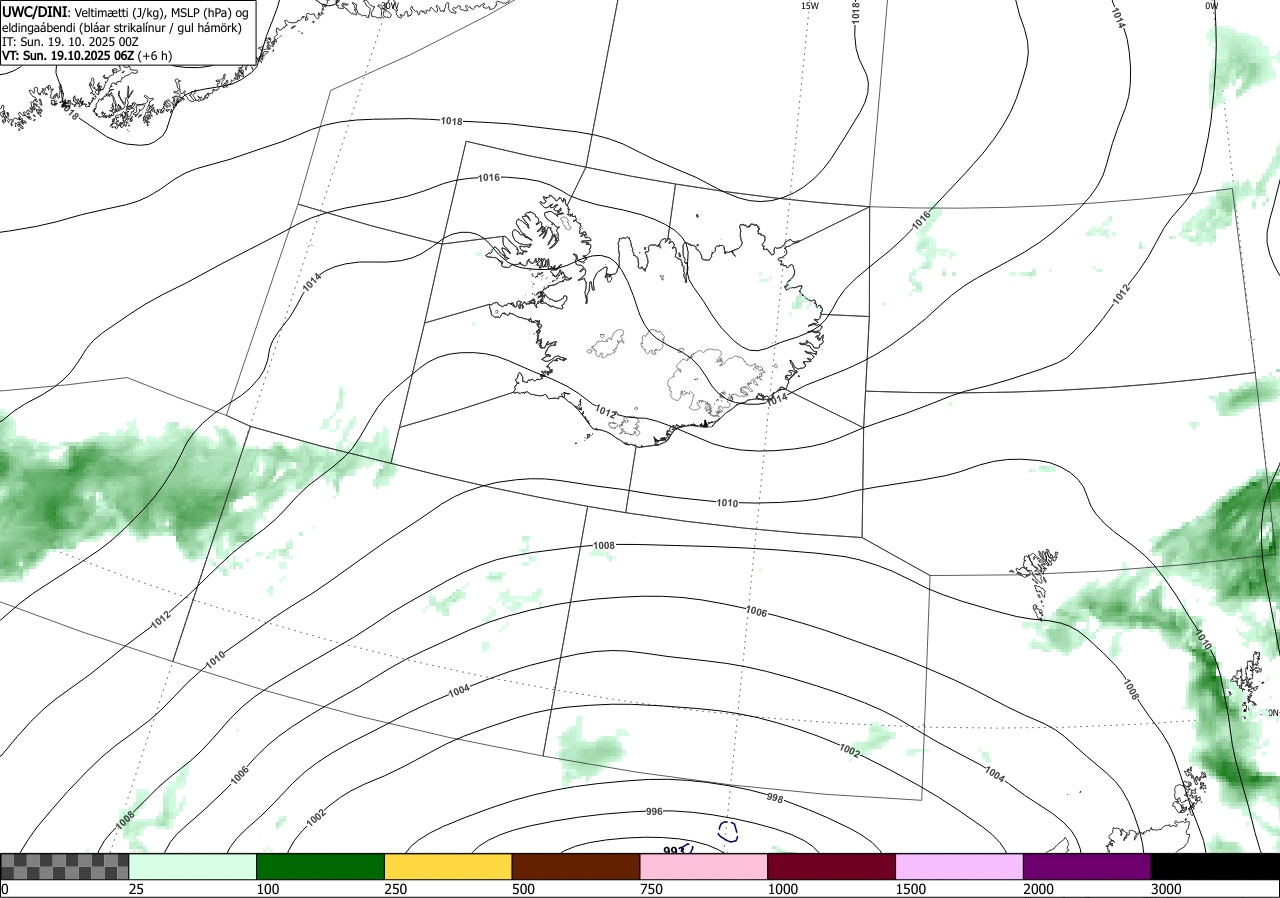Image resolution: width=1280 pixels, height=898 pixels.
Task: Select the brown 500–750 legend swatch
Action: (576, 866)
